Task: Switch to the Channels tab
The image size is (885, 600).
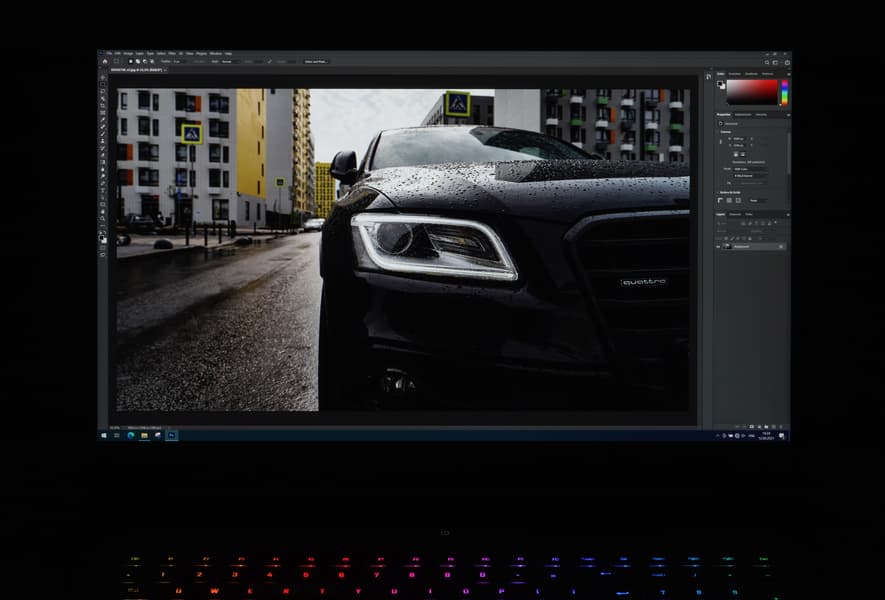Action: point(735,214)
